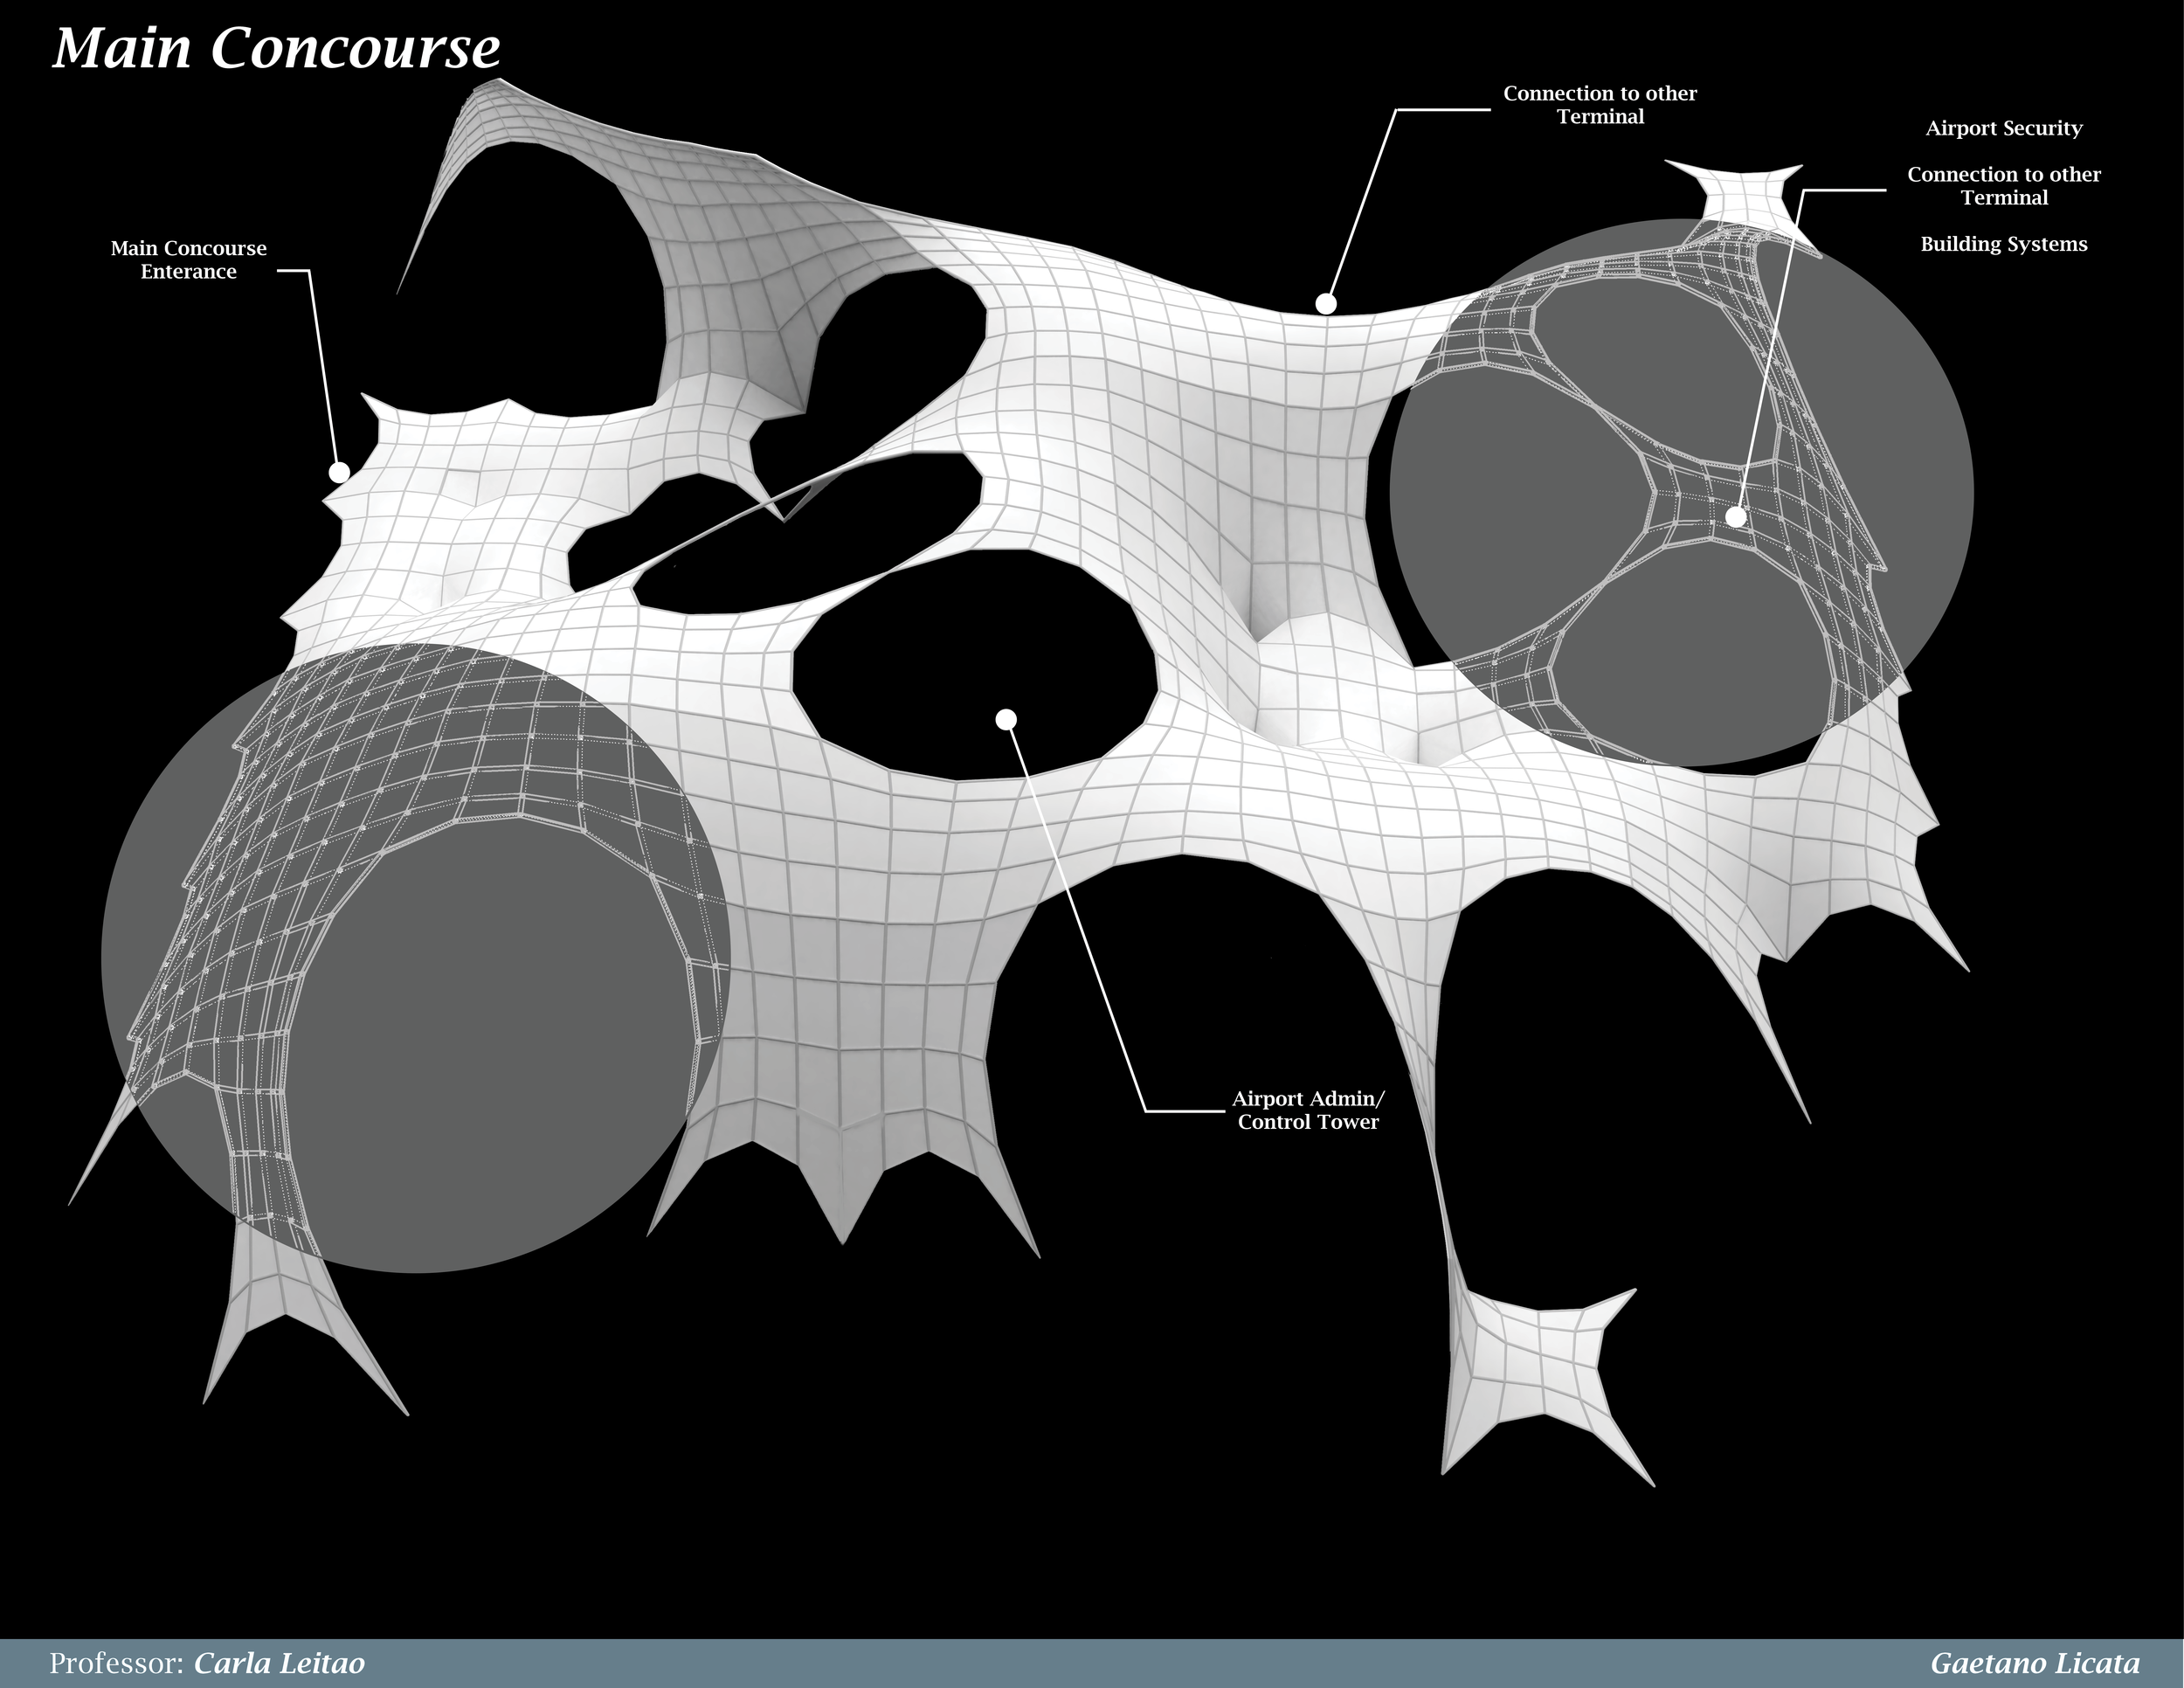Click the marker dot inside the right gray circle
This screenshot has height=1688, width=2184.
pos(1736,517)
